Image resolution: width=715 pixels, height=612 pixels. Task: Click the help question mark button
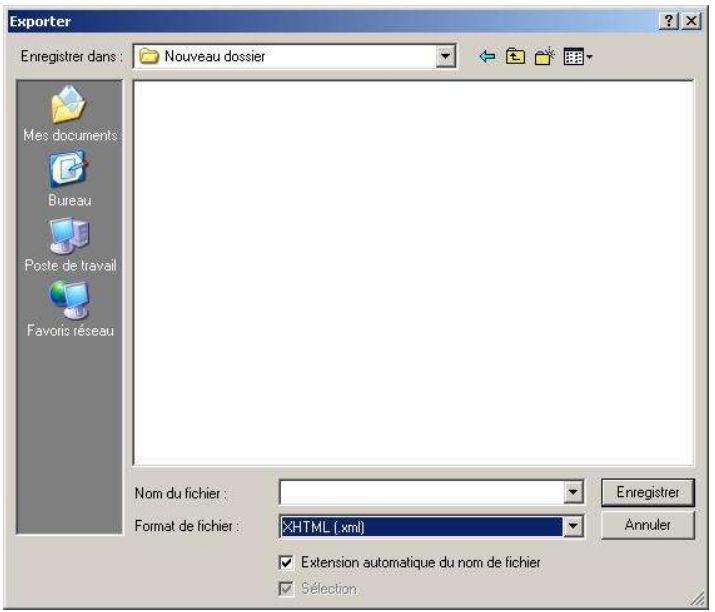[668, 21]
